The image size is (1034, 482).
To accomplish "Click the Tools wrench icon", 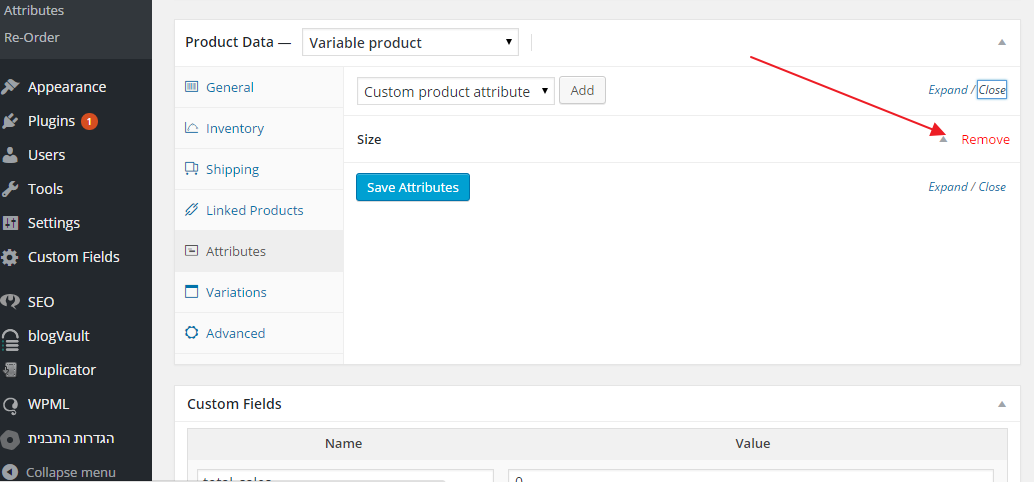I will [x=11, y=189].
